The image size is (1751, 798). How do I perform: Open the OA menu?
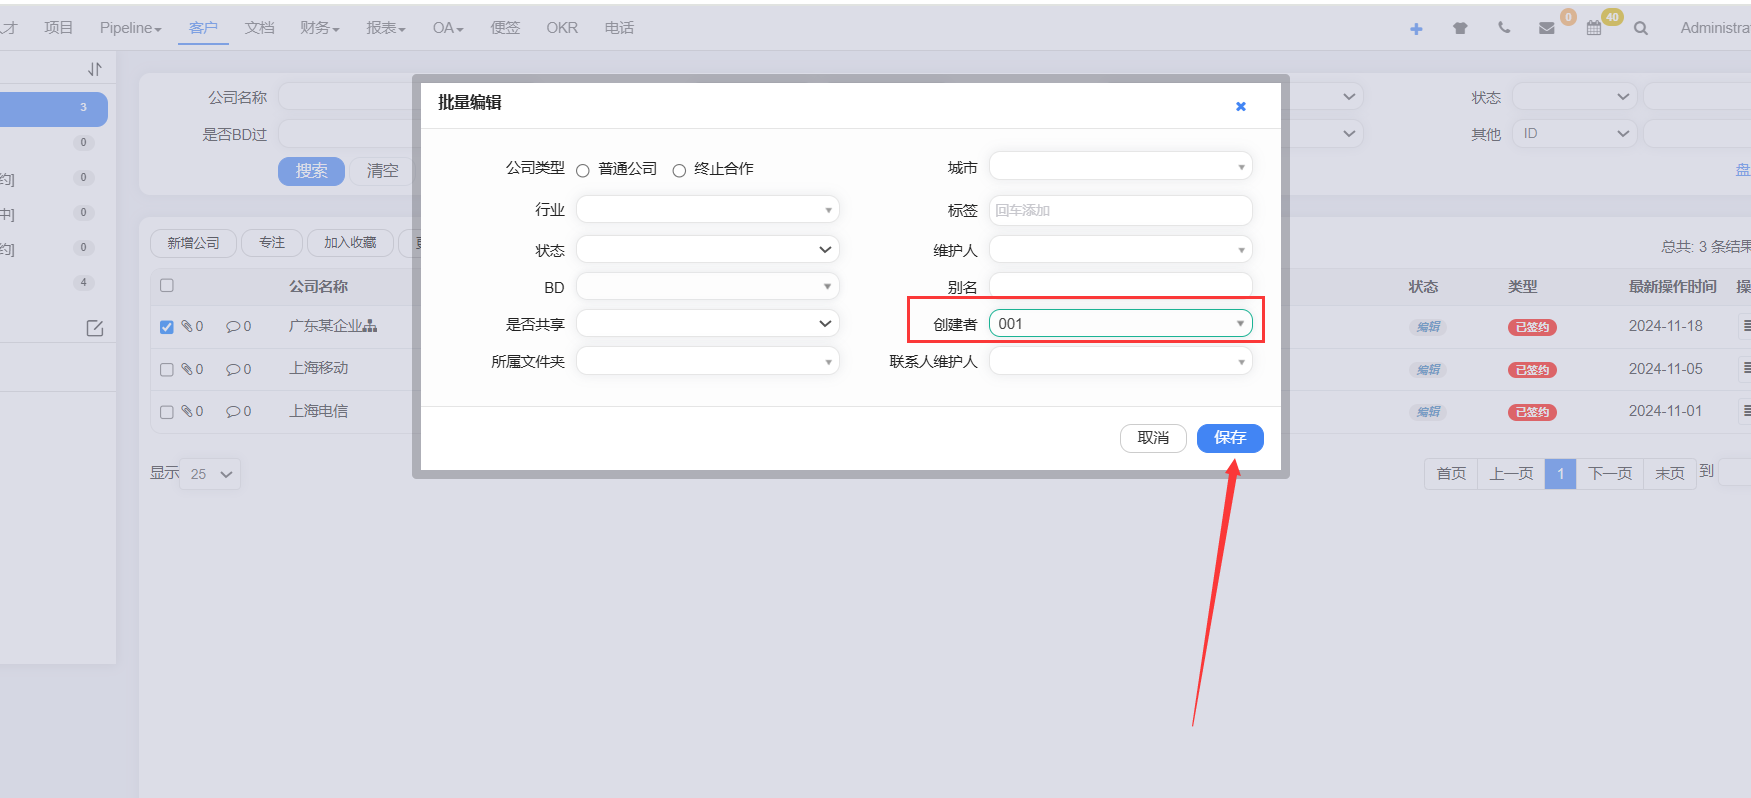(448, 28)
